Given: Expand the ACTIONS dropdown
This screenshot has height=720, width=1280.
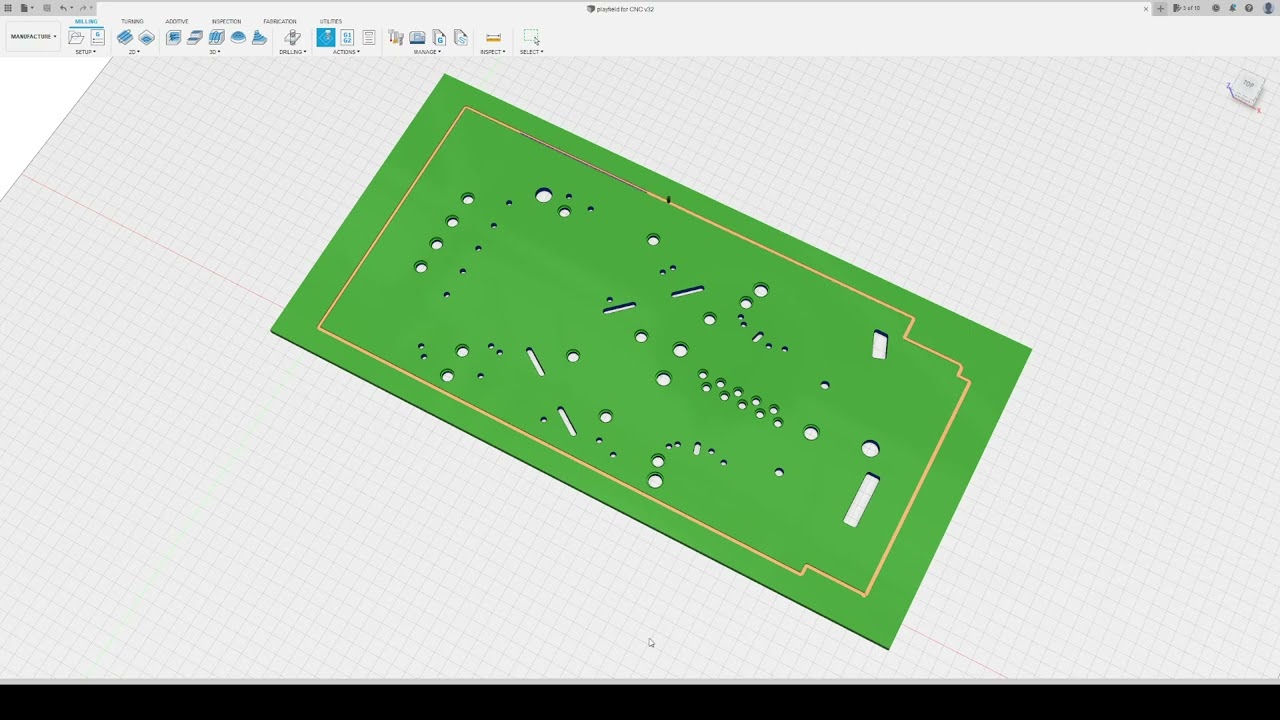Looking at the screenshot, I should point(346,52).
